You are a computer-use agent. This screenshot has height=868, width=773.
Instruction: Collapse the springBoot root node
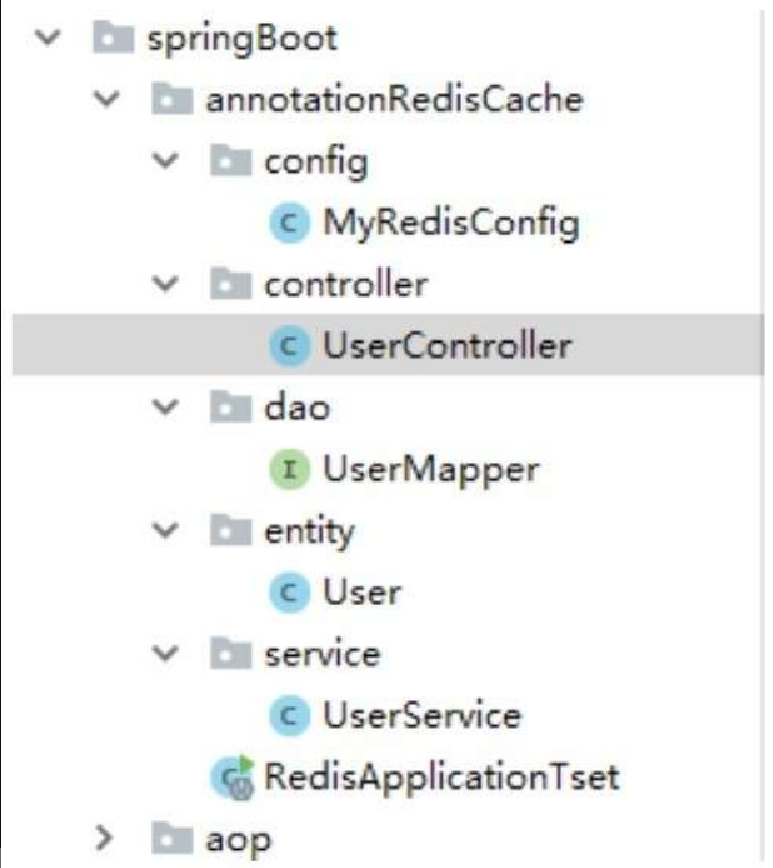pyautogui.click(x=48, y=38)
